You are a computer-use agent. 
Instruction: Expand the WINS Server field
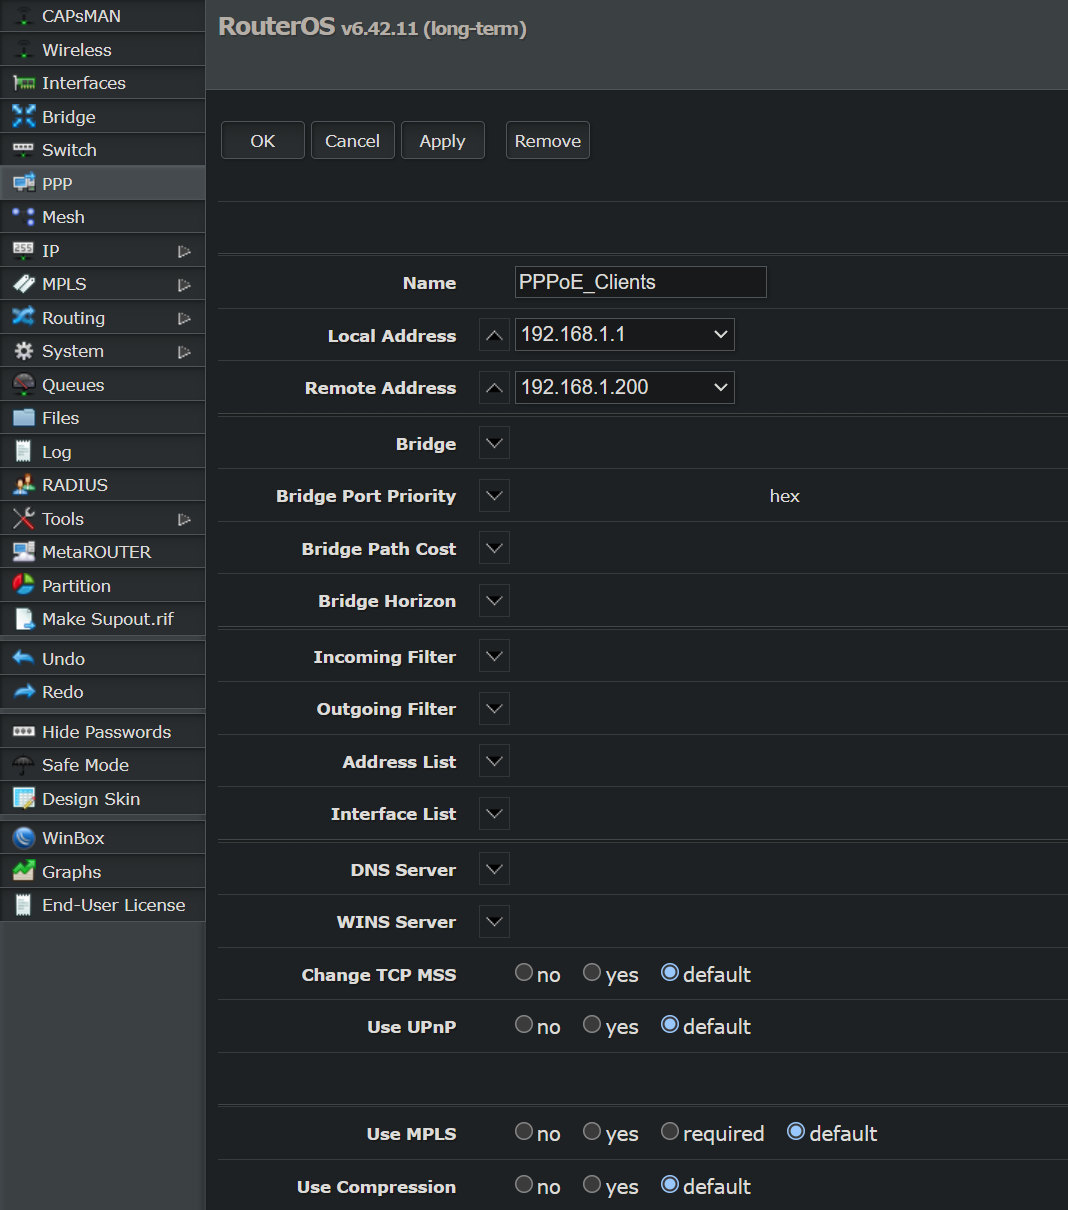[494, 921]
